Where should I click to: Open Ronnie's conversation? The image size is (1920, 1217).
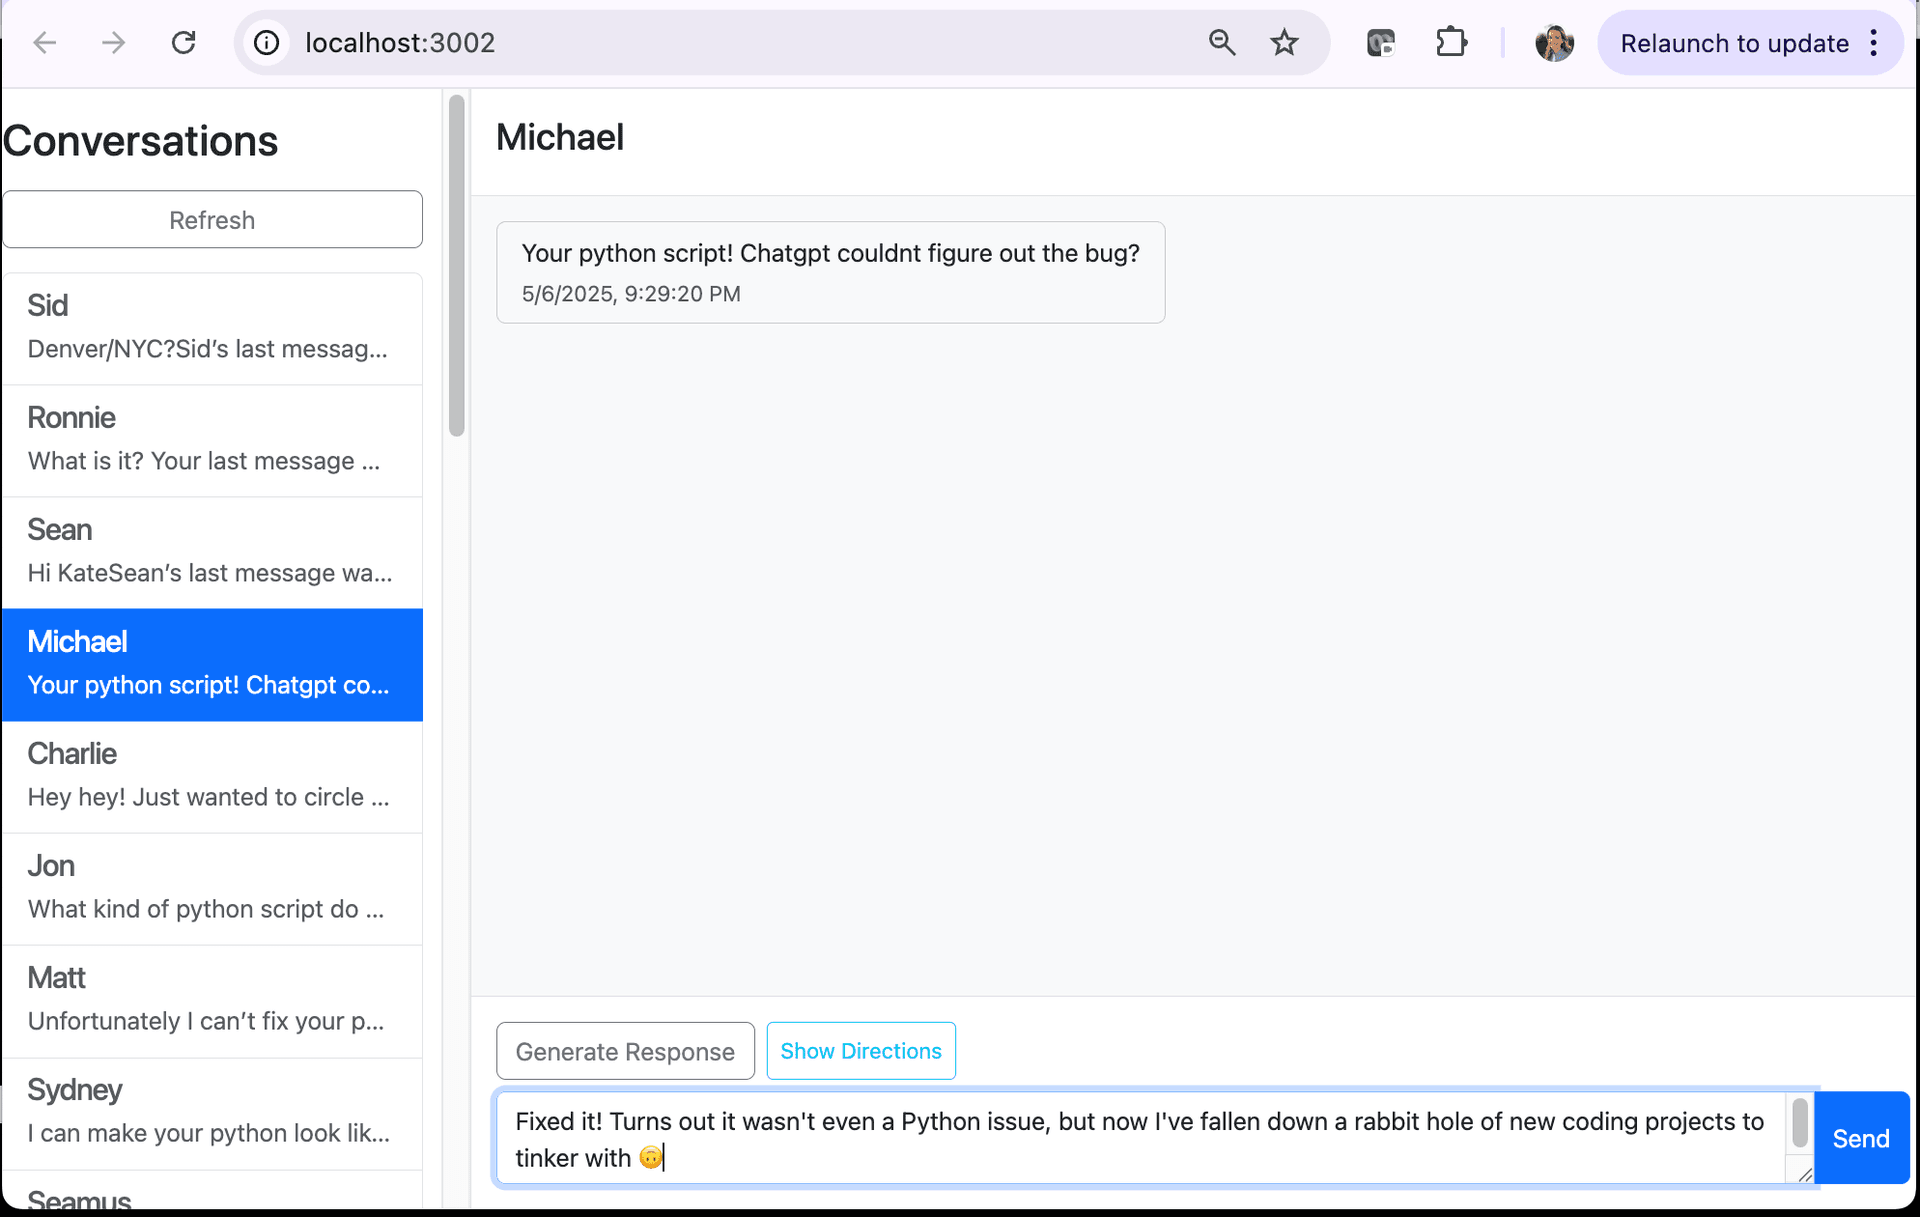[212, 440]
